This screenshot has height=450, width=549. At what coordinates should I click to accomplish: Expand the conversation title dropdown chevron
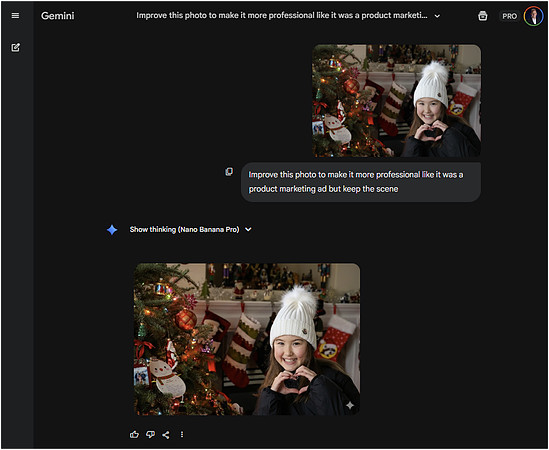click(x=437, y=16)
